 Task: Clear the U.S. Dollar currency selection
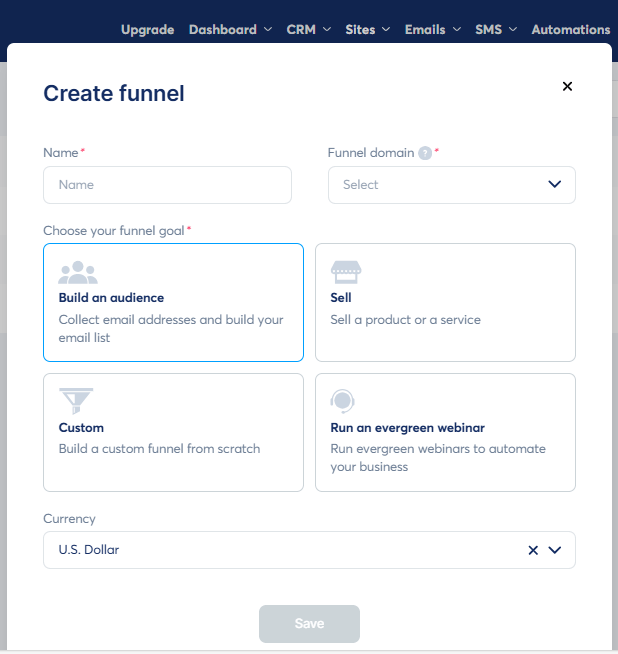[x=533, y=550]
